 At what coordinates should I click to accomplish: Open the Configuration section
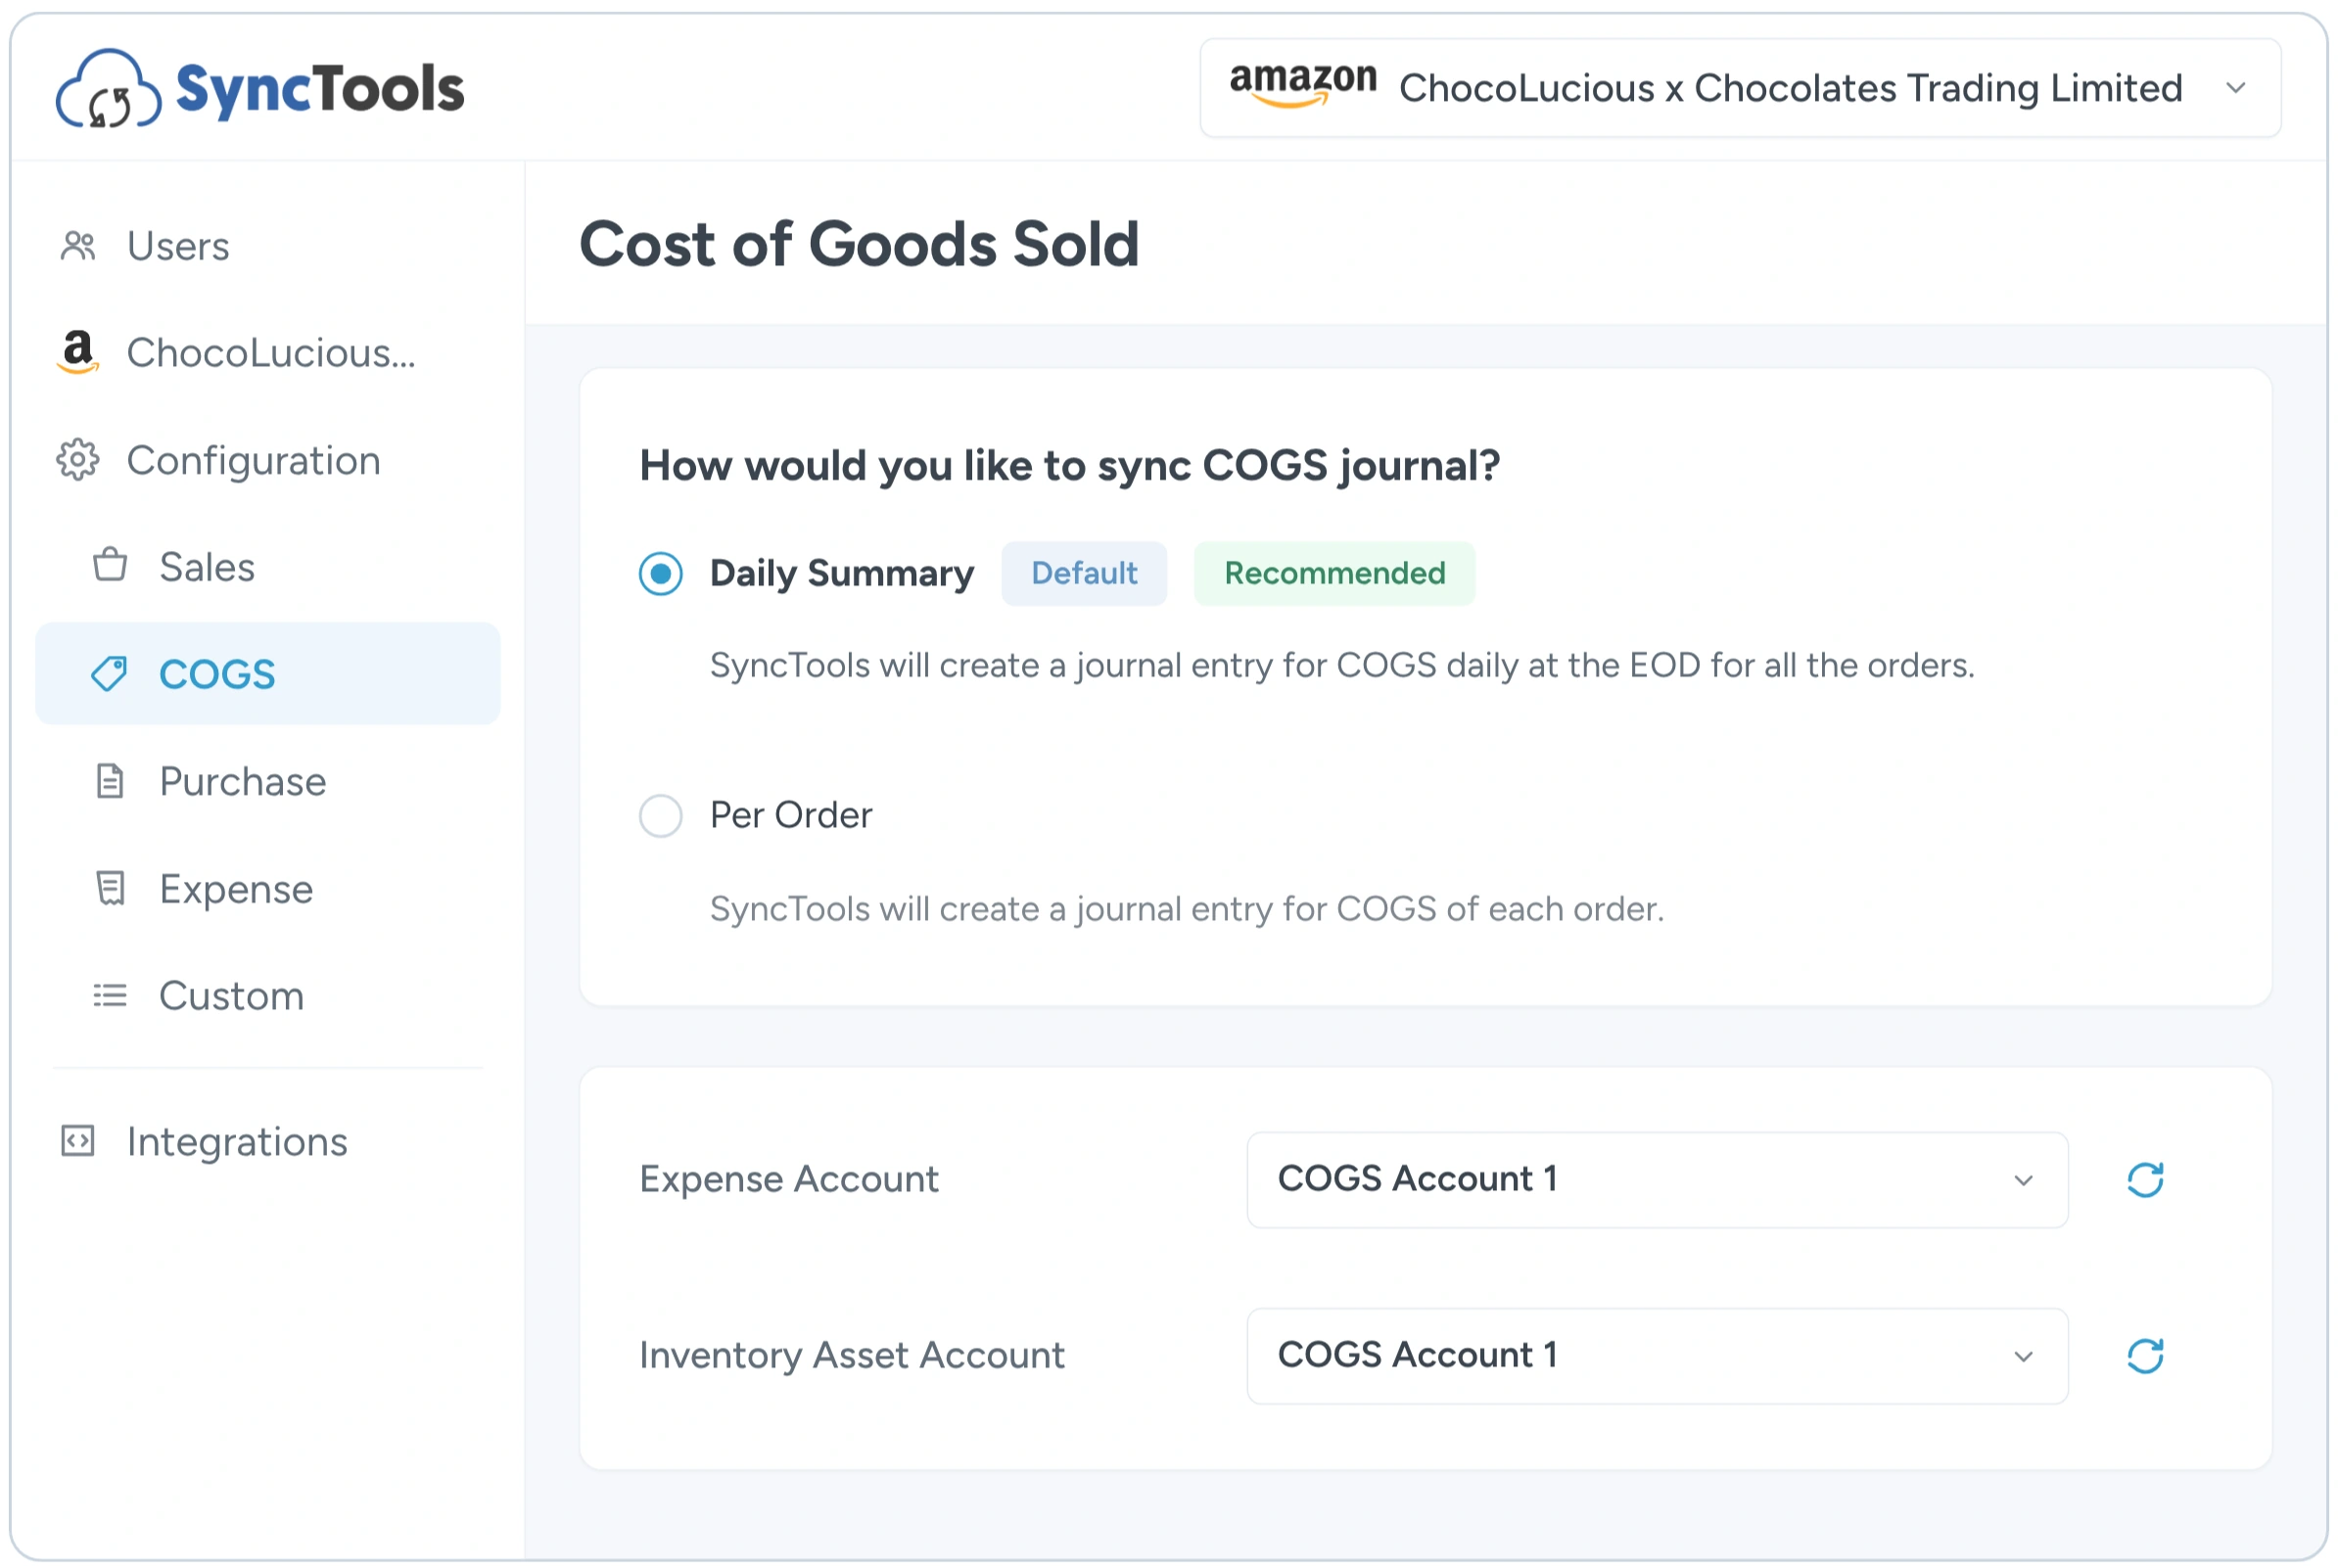point(268,460)
